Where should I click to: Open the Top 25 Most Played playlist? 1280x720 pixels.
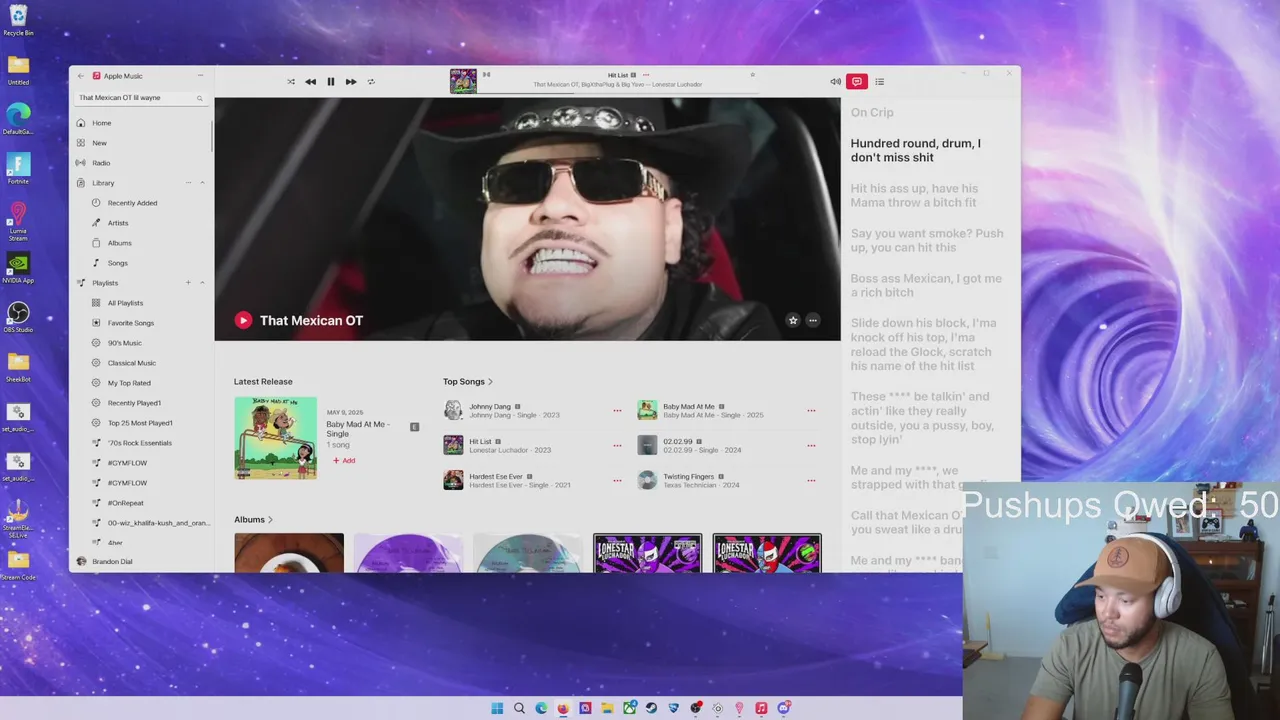(x=141, y=423)
